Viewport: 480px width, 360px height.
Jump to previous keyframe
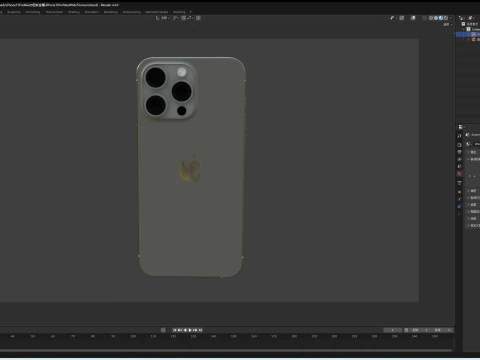[180, 330]
